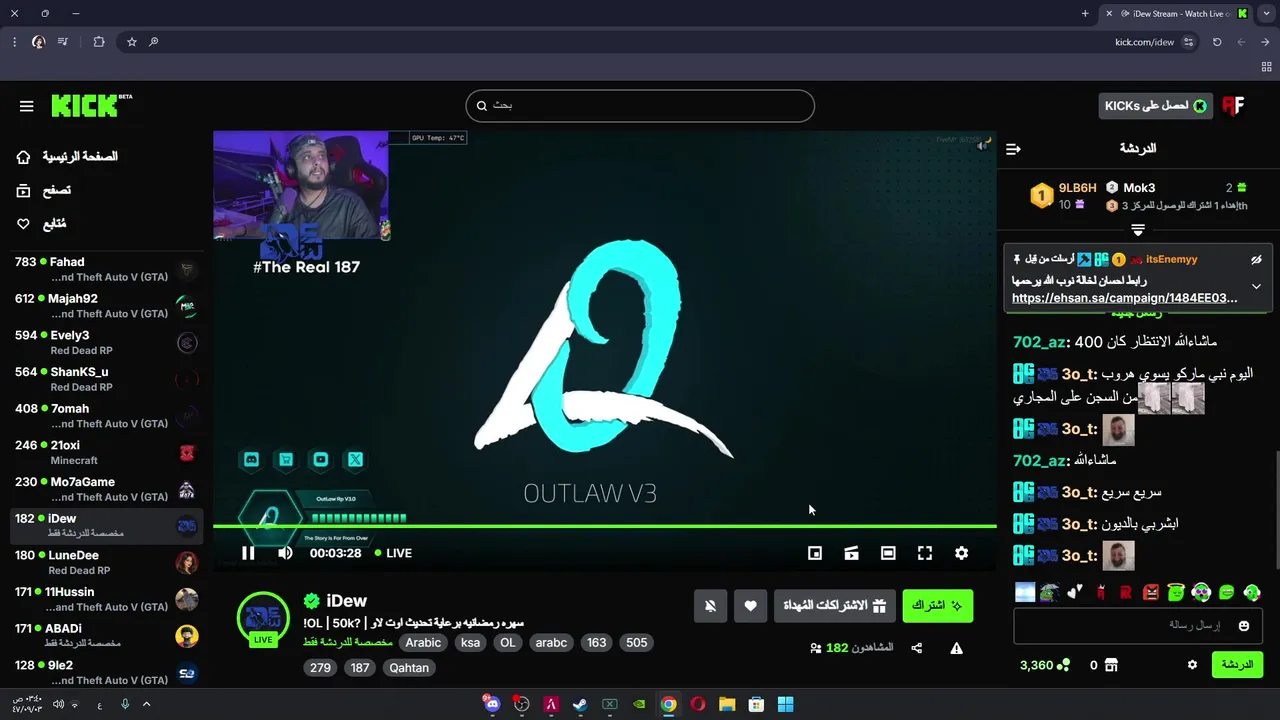Switch player to fullscreen
The width and height of the screenshot is (1280, 720).
pyautogui.click(x=925, y=553)
